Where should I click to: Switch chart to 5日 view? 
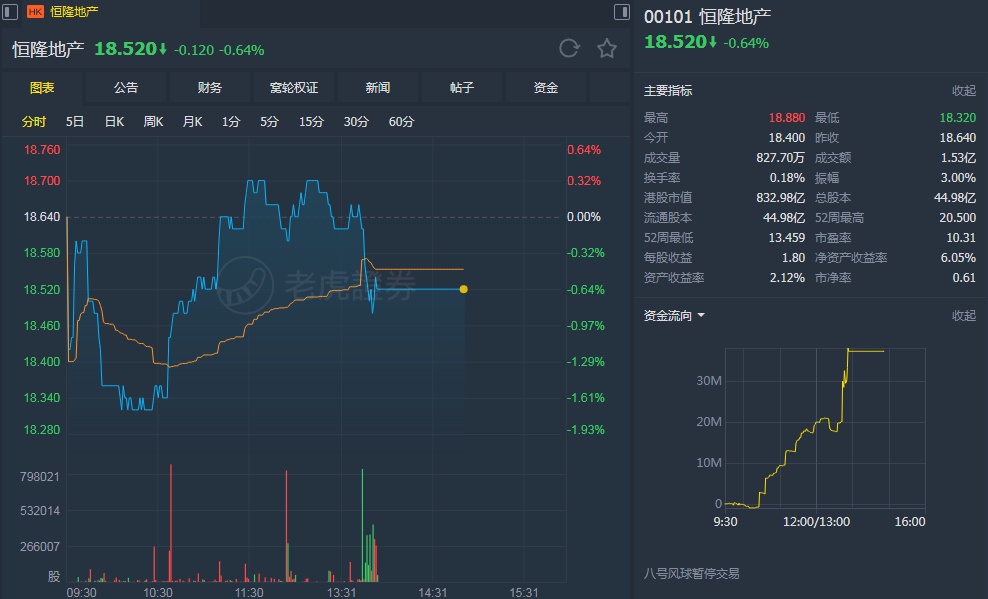click(75, 122)
